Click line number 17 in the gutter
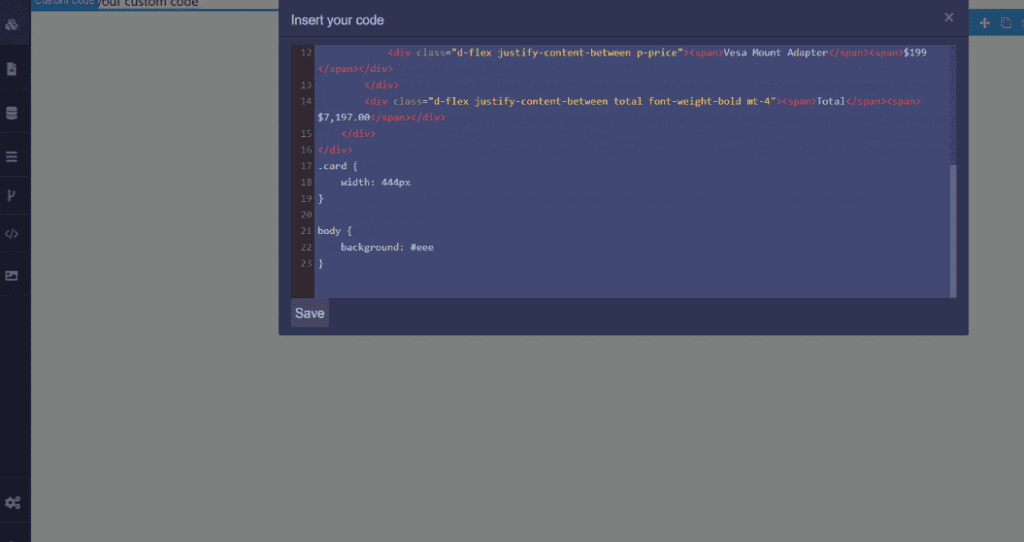The image size is (1024, 542). click(x=306, y=166)
